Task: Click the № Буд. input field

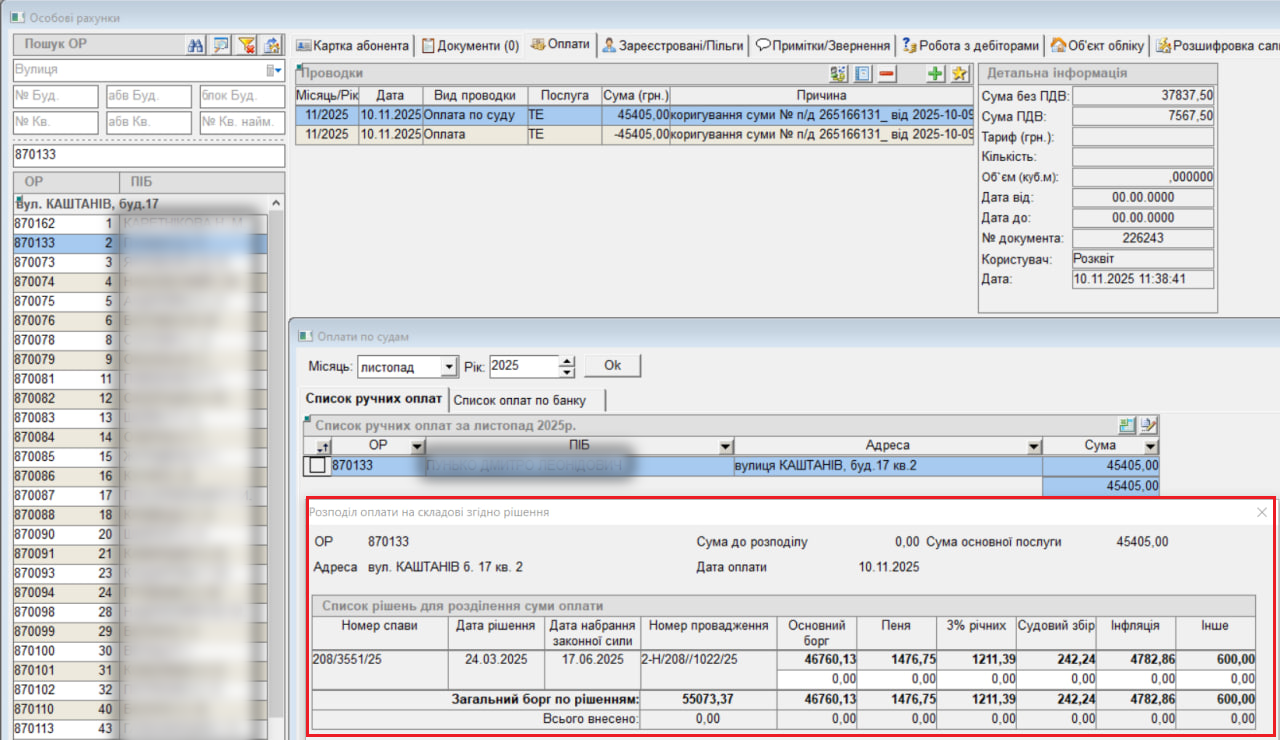Action: pos(56,96)
